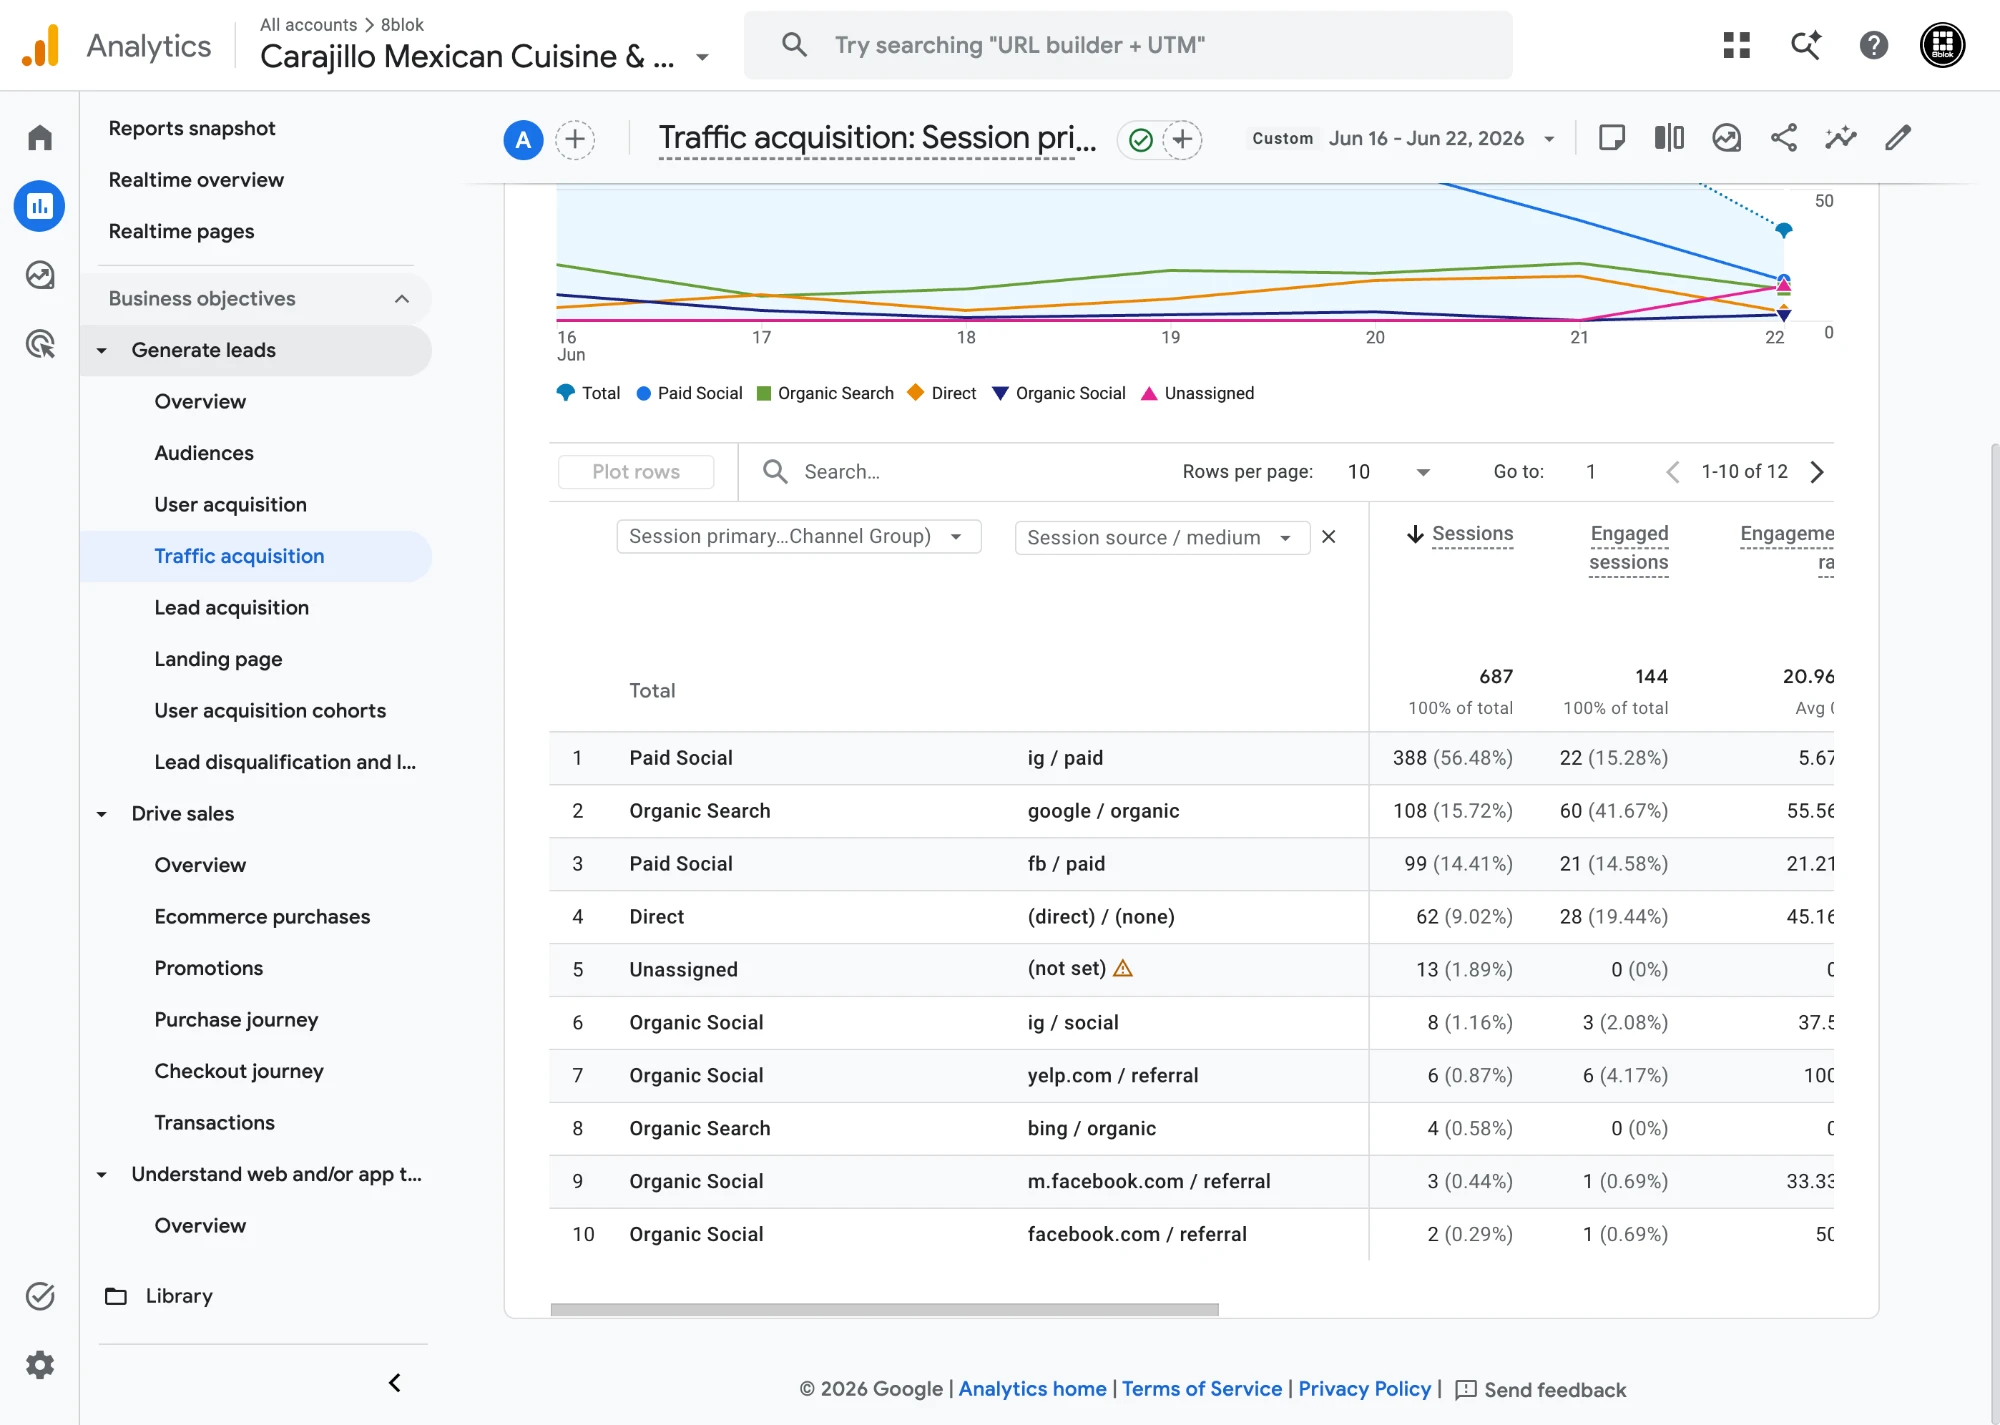Go to the next page of table rows

1817,472
